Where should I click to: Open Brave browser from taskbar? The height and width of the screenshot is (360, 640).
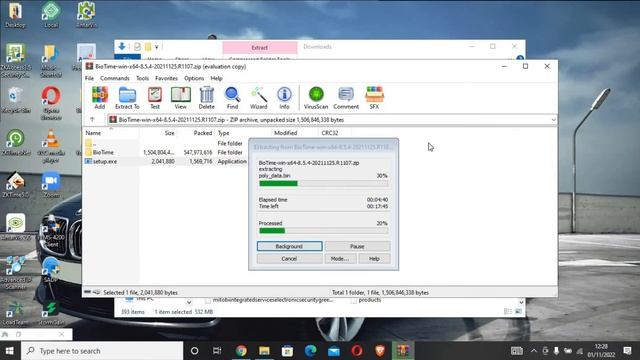[x=380, y=351]
